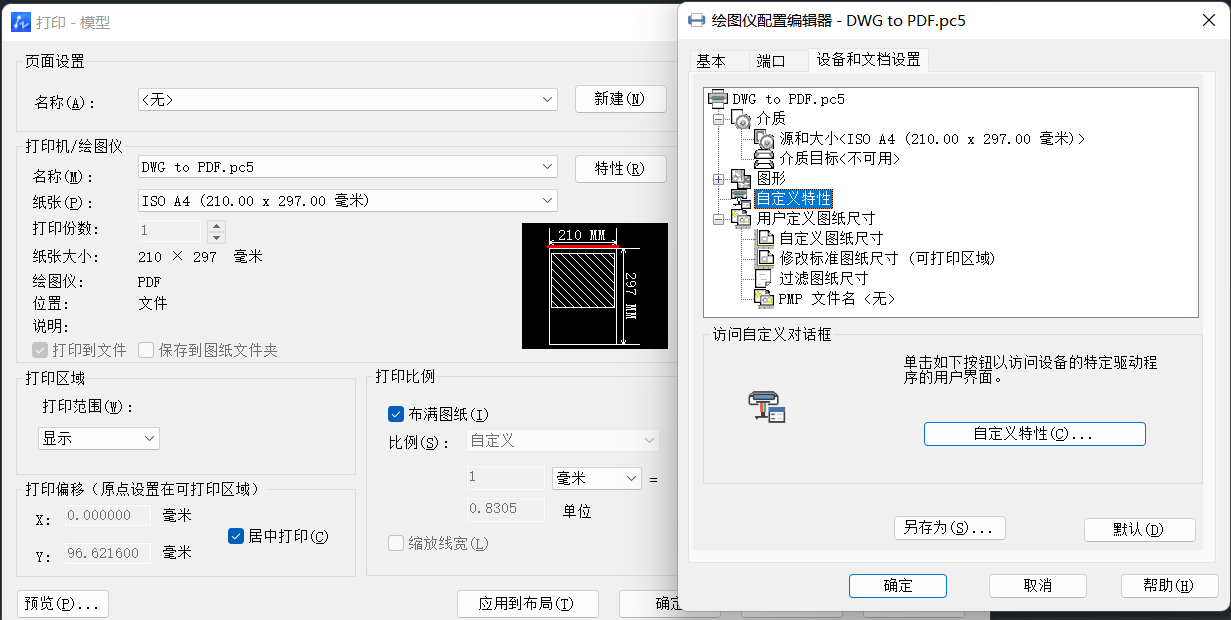Click the plotter driver icon in 访问自定义对话框
The width and height of the screenshot is (1231, 620).
767,406
